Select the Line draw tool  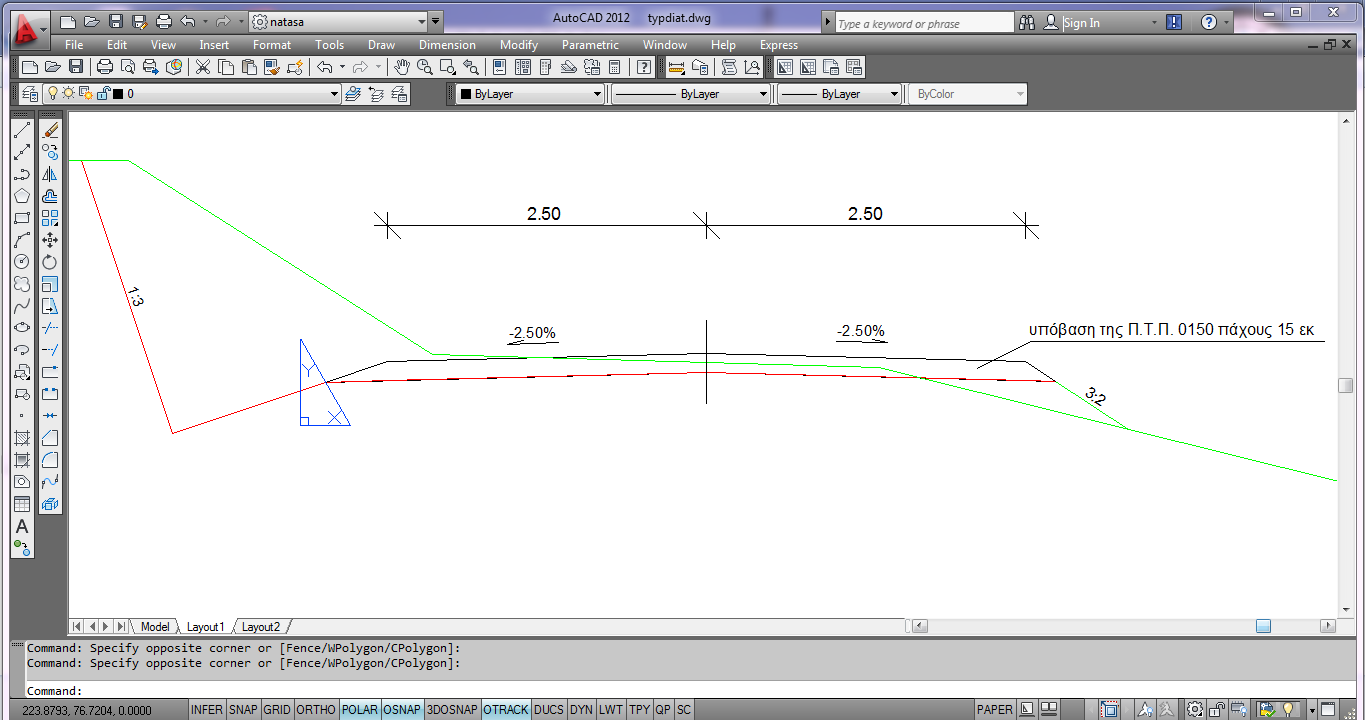[22, 130]
